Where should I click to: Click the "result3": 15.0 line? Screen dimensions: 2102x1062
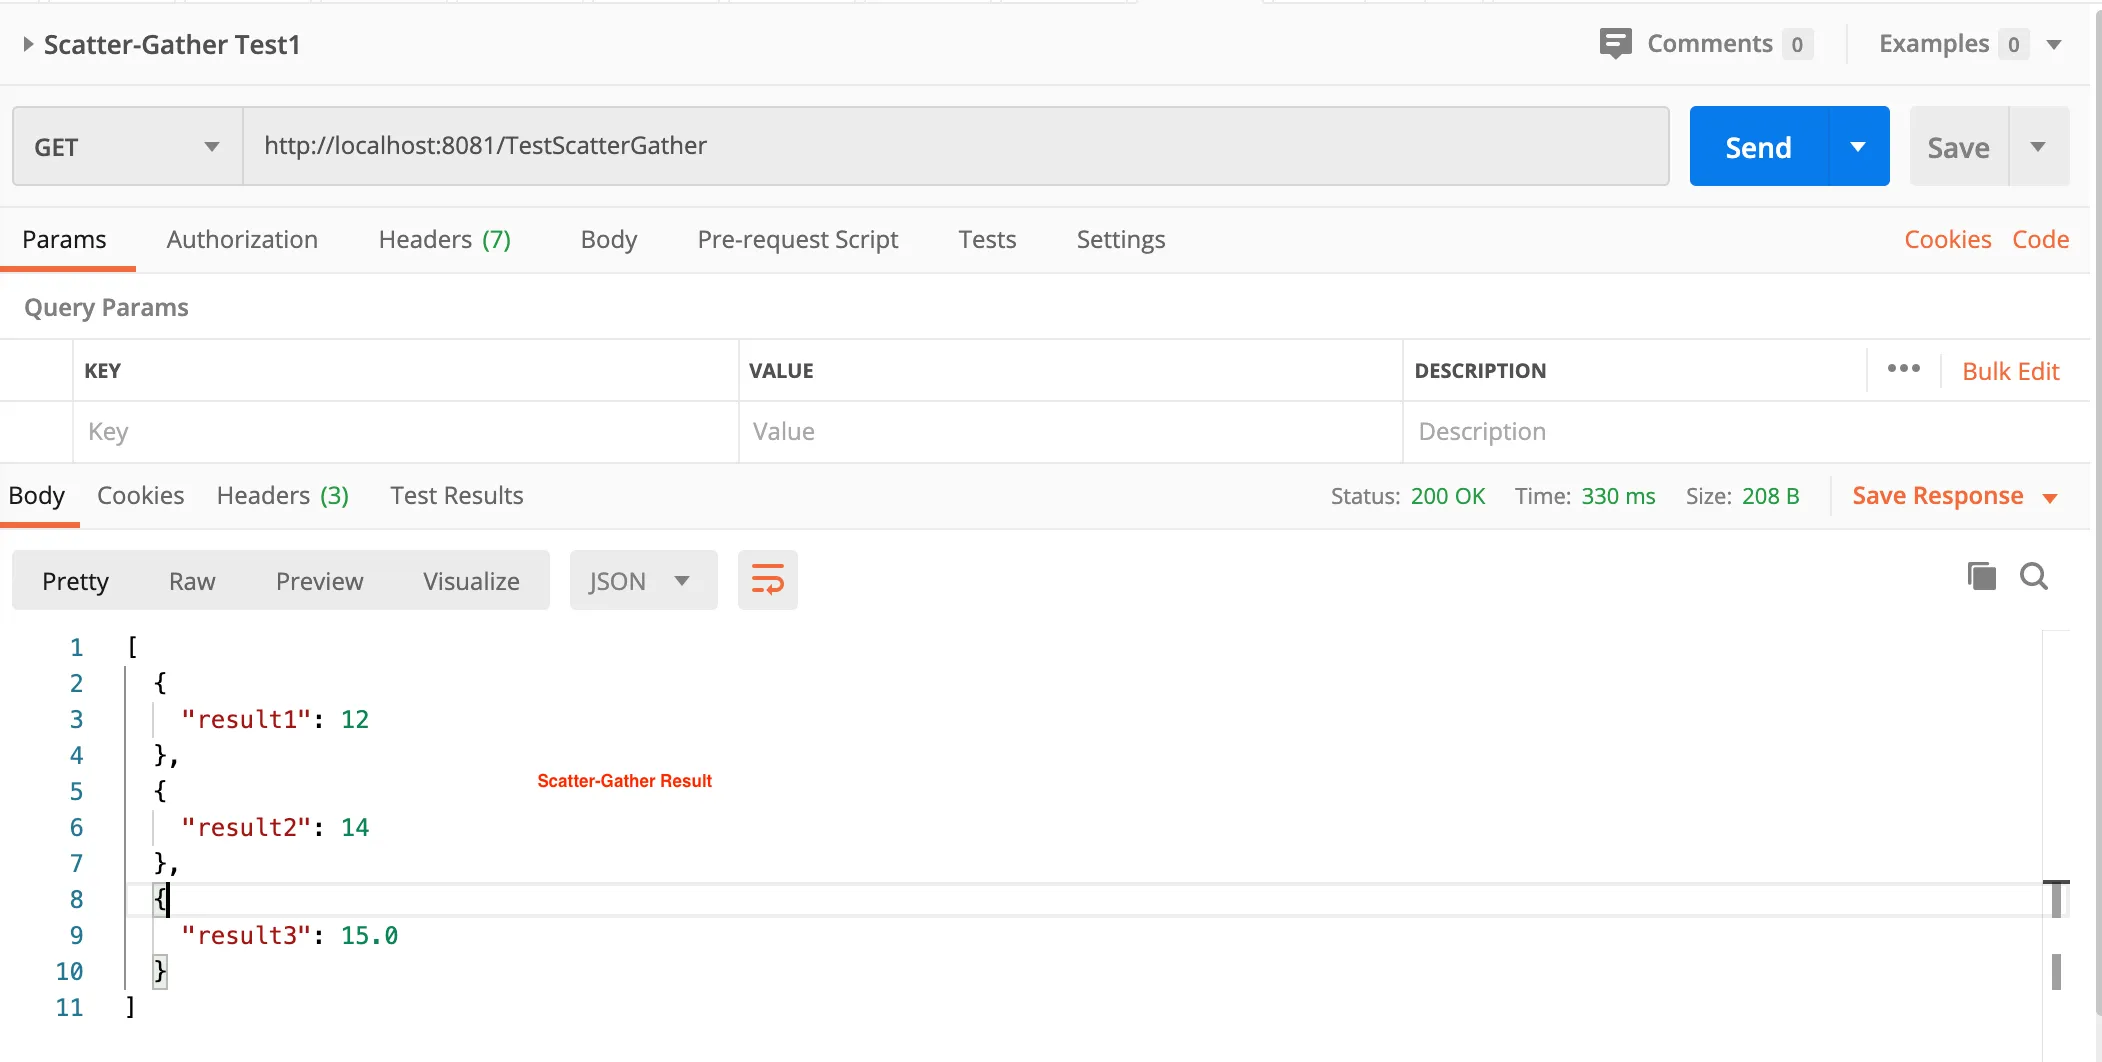point(289,936)
